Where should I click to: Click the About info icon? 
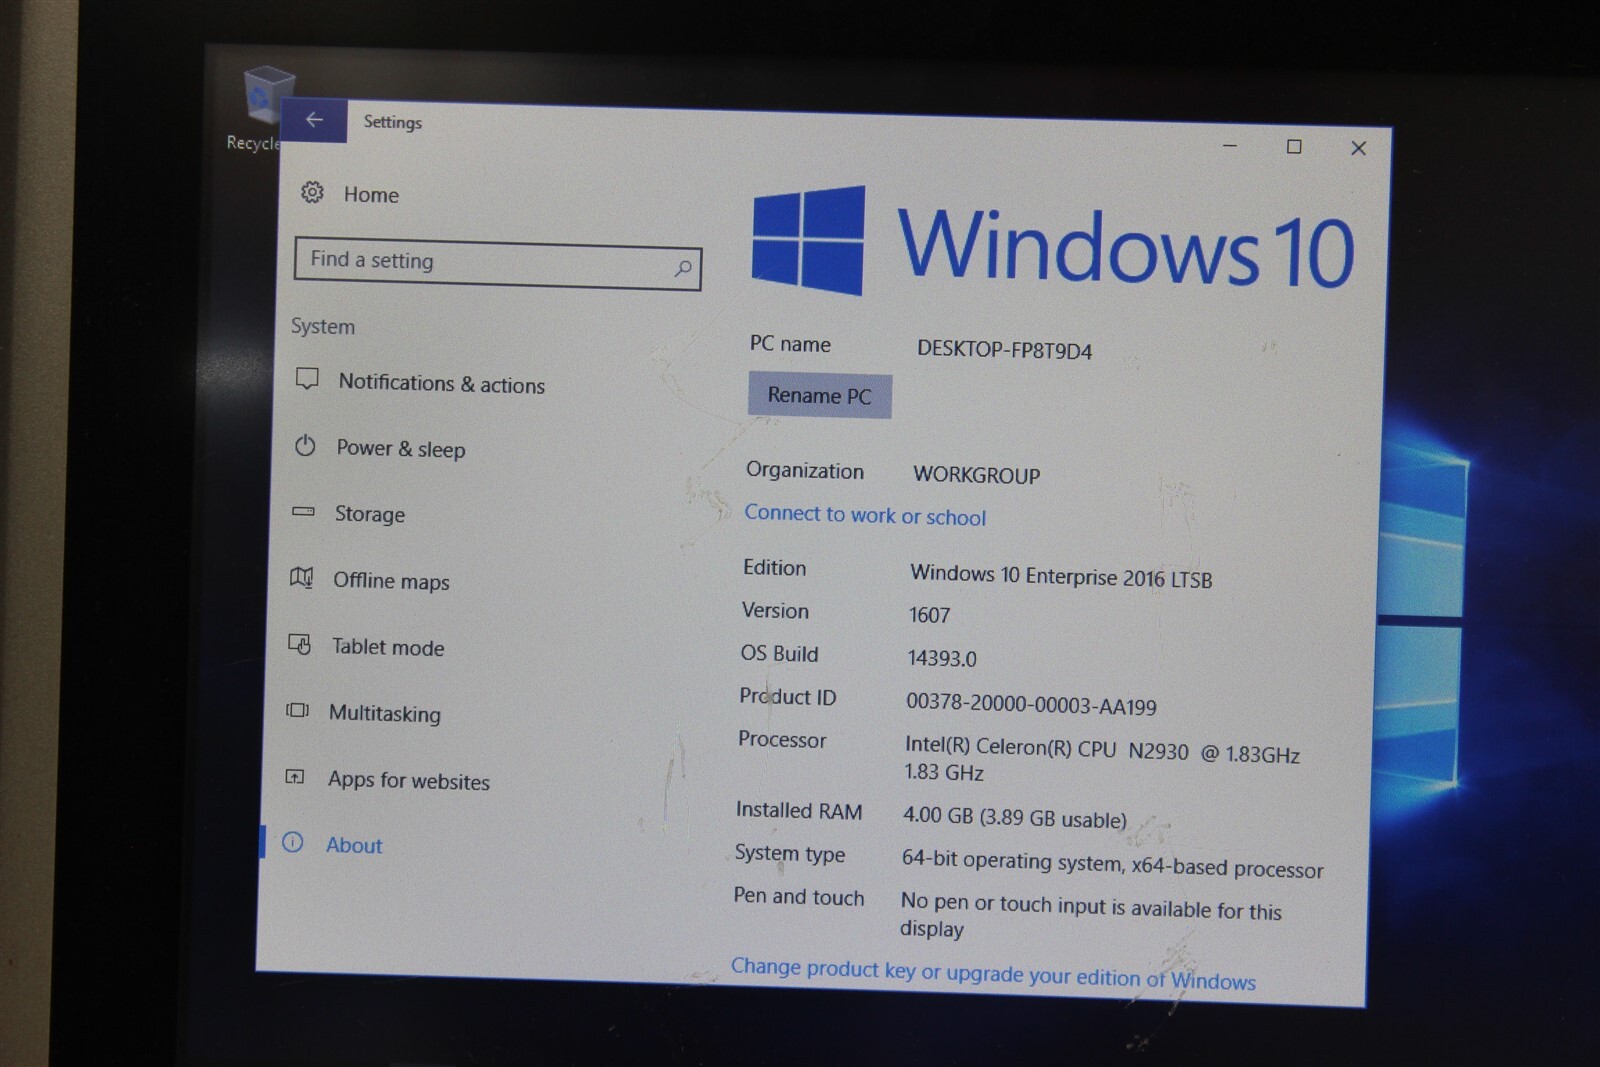292,842
